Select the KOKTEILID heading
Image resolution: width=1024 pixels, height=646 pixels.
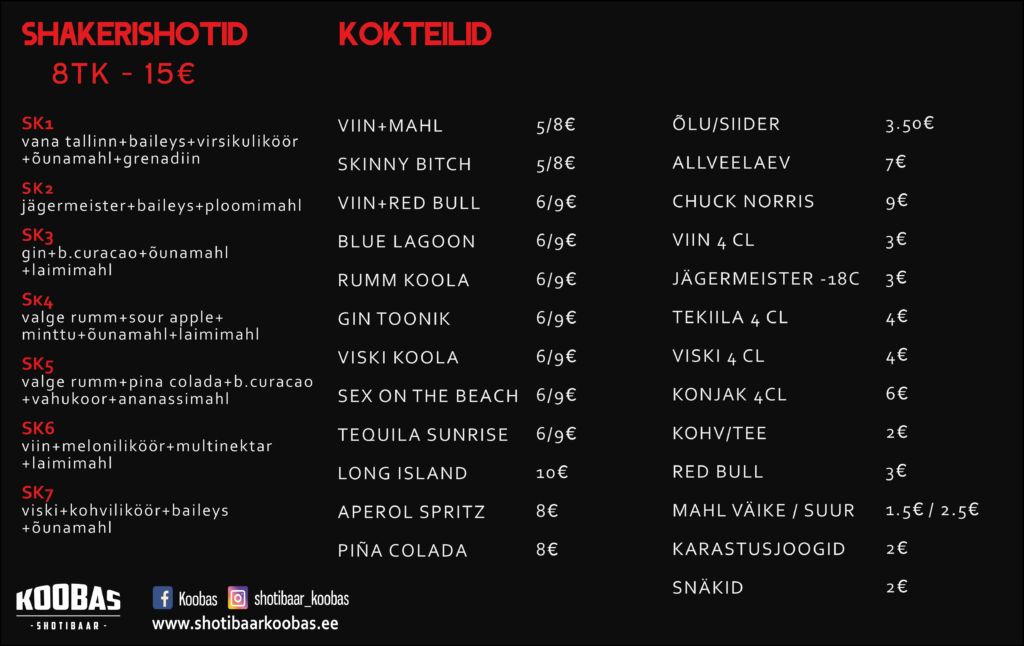click(x=415, y=35)
